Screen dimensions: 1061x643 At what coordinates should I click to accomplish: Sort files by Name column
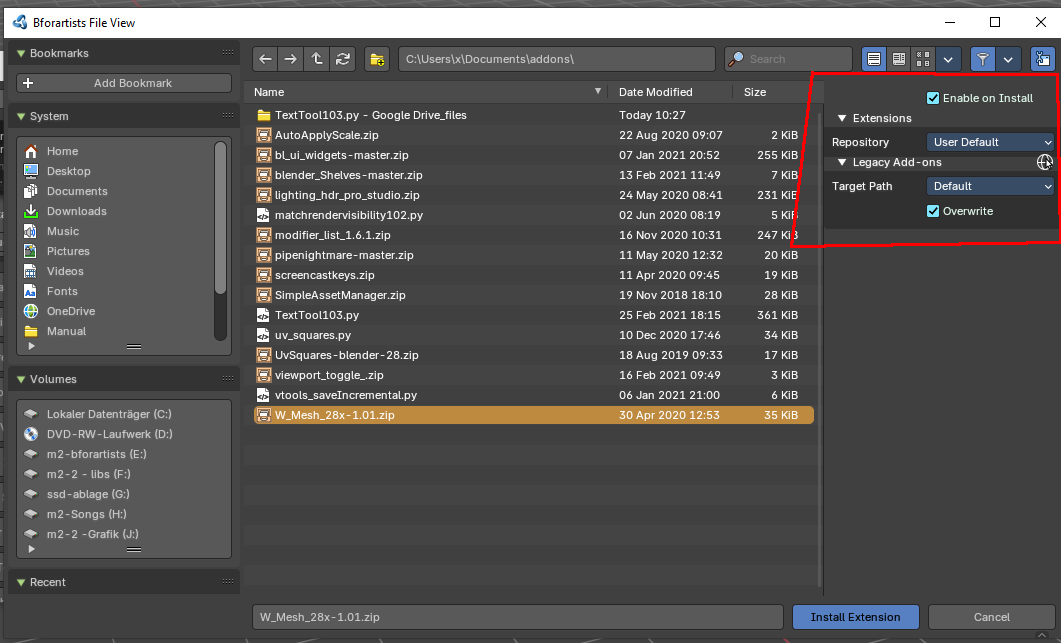click(426, 92)
